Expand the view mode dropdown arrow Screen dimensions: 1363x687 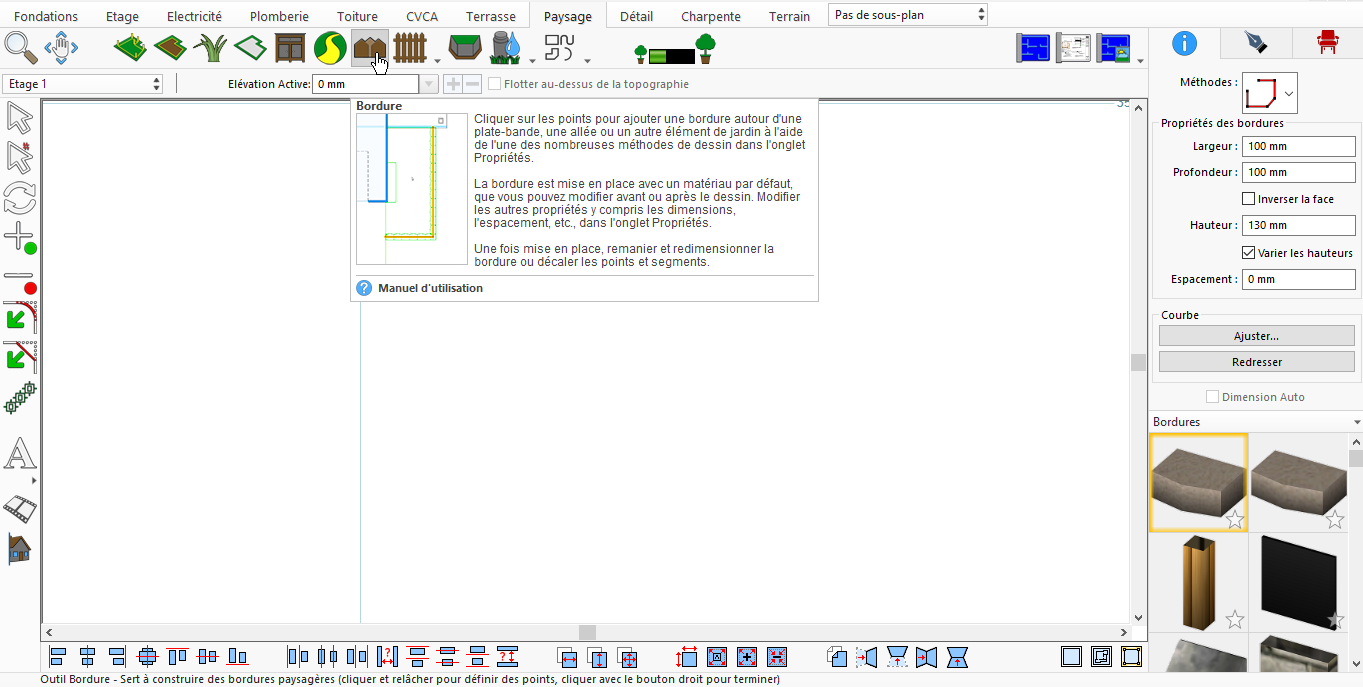(1141, 60)
